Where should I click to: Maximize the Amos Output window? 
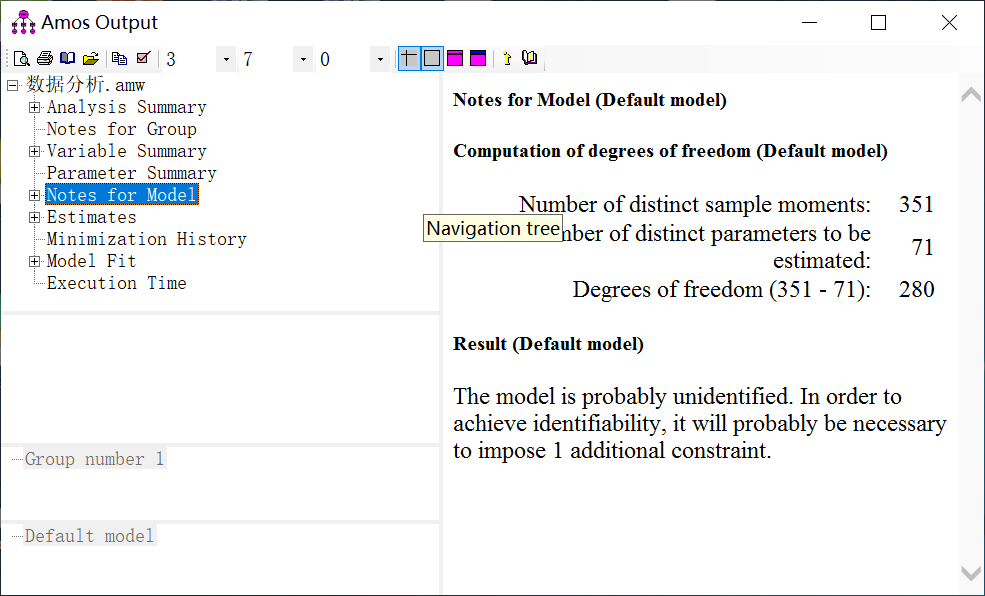click(x=878, y=23)
